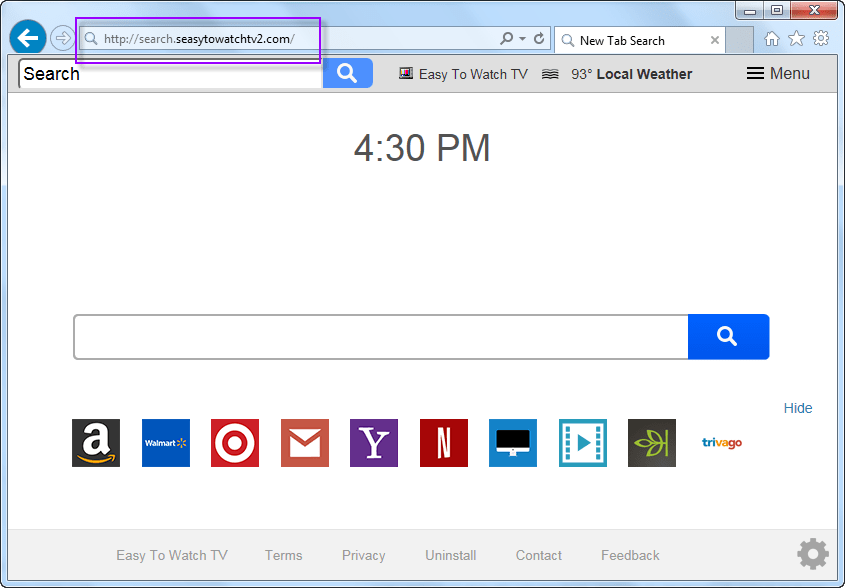
Task: Open the blue monitor TV shortcut tile
Action: 513,443
